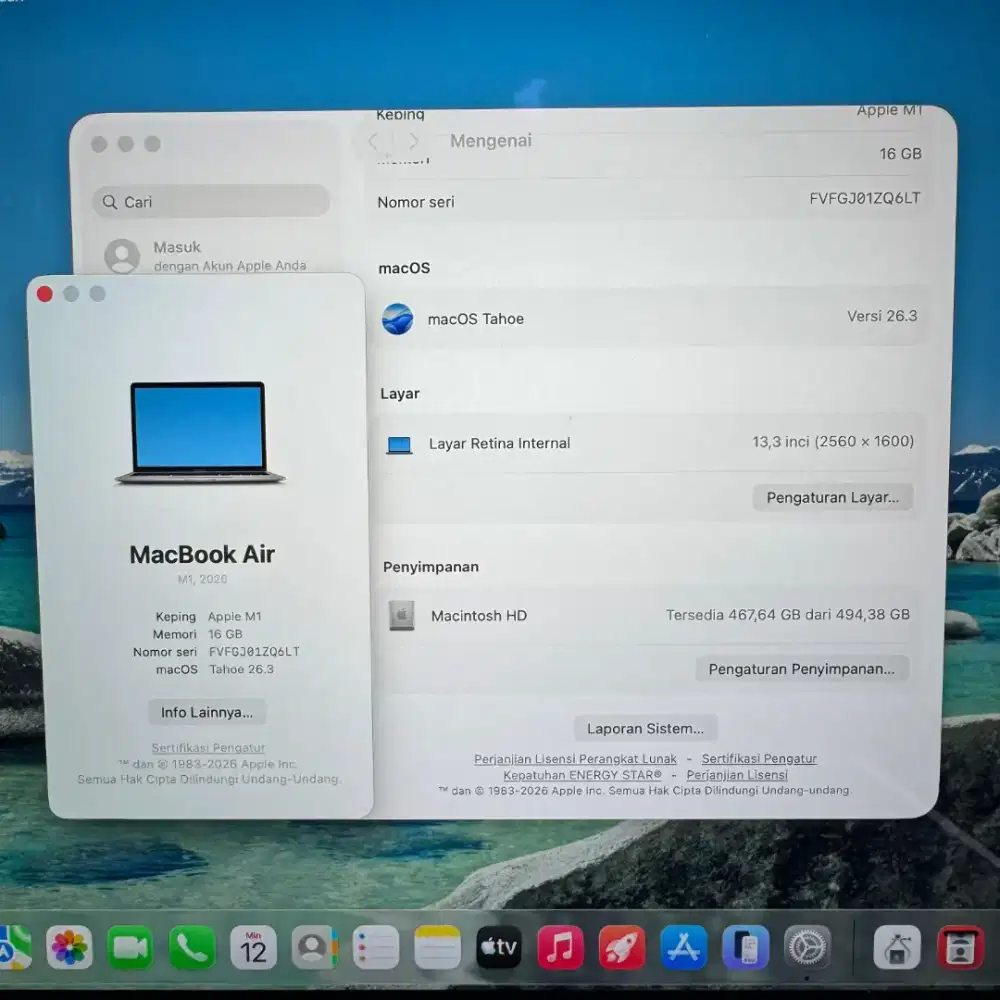Open the Photos app from the Dock
Screen dimensions: 1000x1000
coord(68,945)
